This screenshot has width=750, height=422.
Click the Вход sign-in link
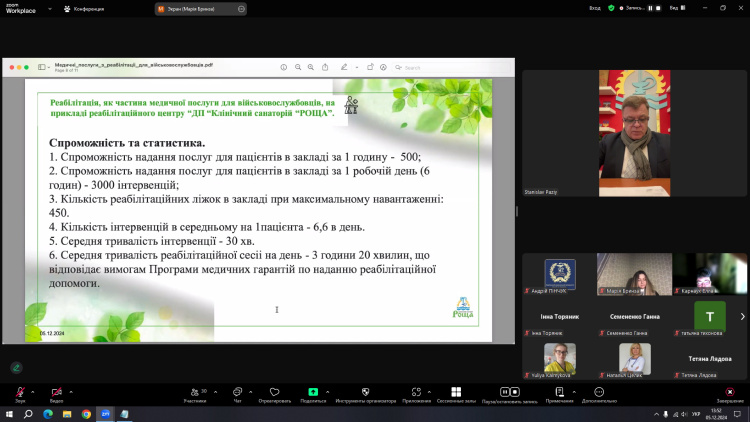(x=595, y=8)
